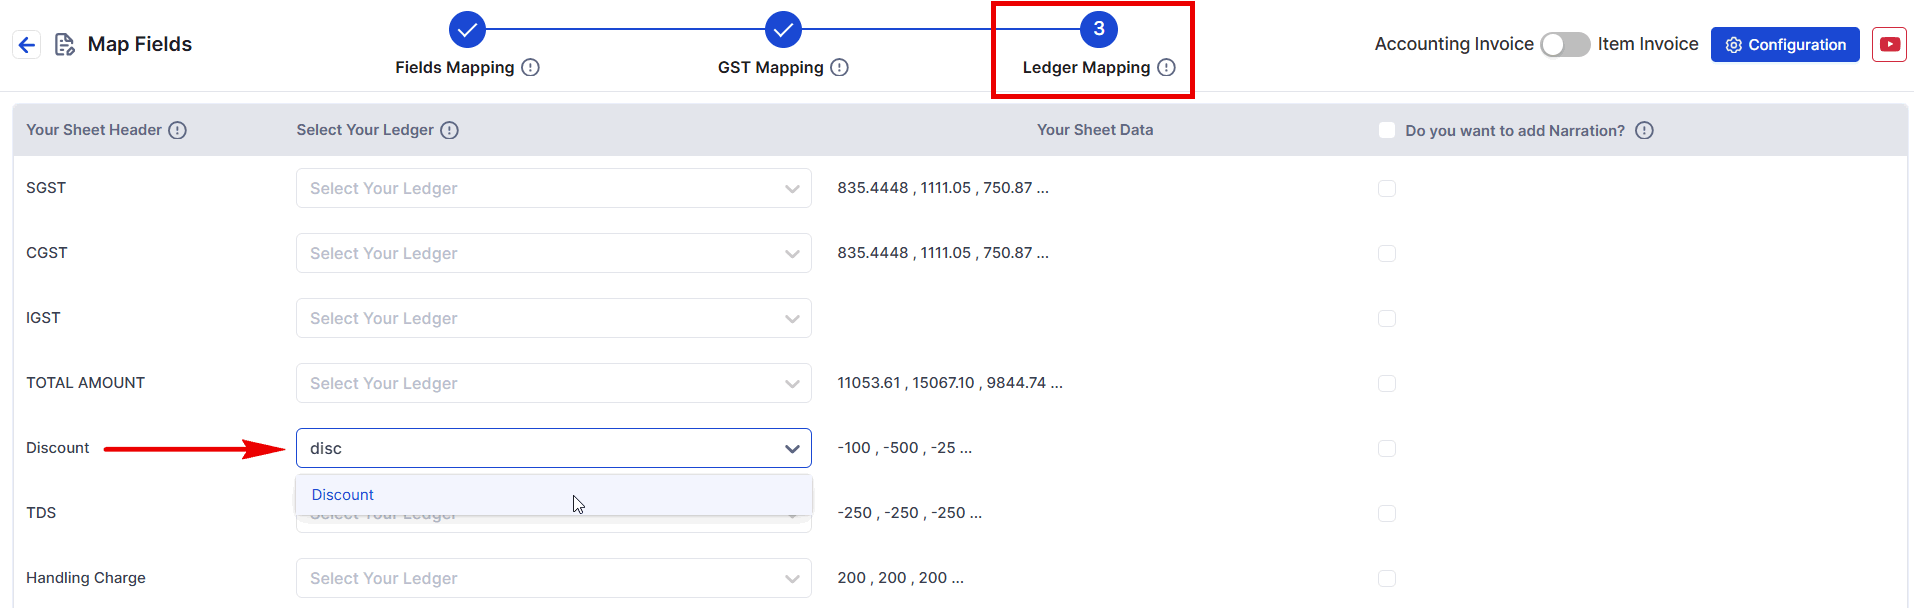The image size is (1914, 608).
Task: Open the CGST ledger dropdown
Action: tap(553, 253)
